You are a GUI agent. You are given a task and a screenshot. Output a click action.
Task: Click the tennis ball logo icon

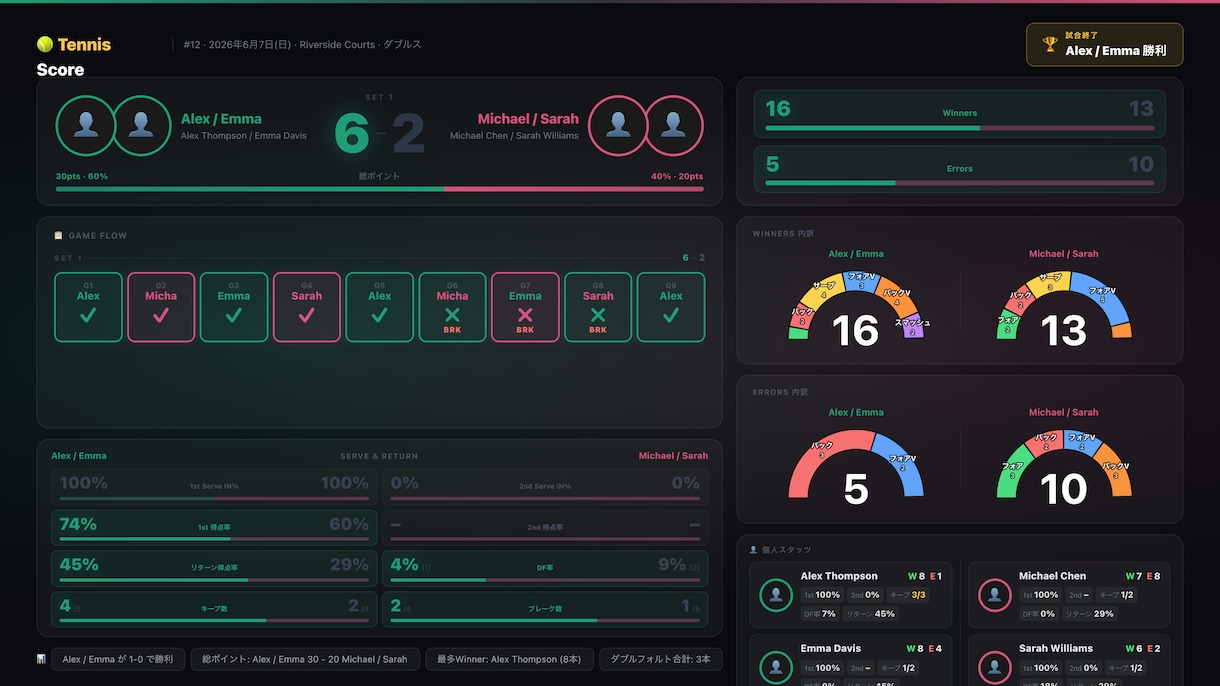coord(44,44)
